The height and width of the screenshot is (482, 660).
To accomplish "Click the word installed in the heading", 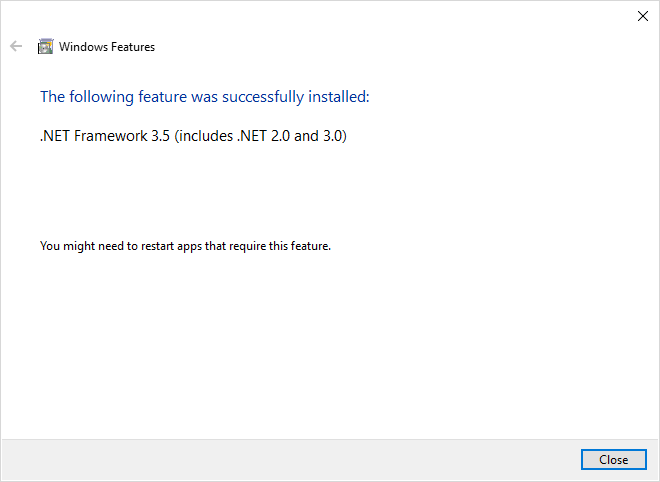I will [x=339, y=97].
